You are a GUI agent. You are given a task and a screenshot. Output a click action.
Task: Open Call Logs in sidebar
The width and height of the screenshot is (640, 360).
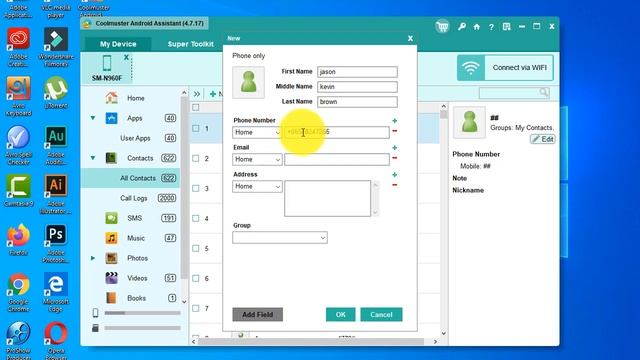click(133, 198)
